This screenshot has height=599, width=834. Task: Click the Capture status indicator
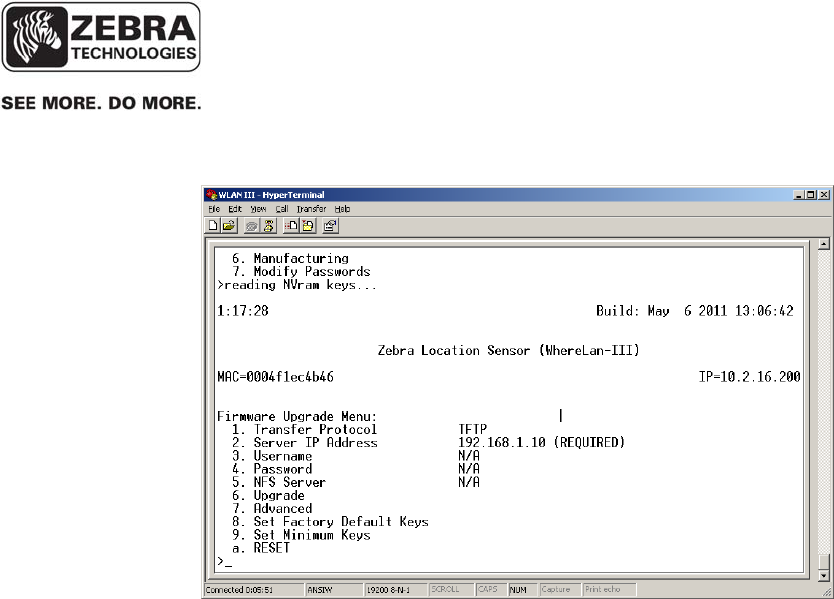[x=560, y=589]
